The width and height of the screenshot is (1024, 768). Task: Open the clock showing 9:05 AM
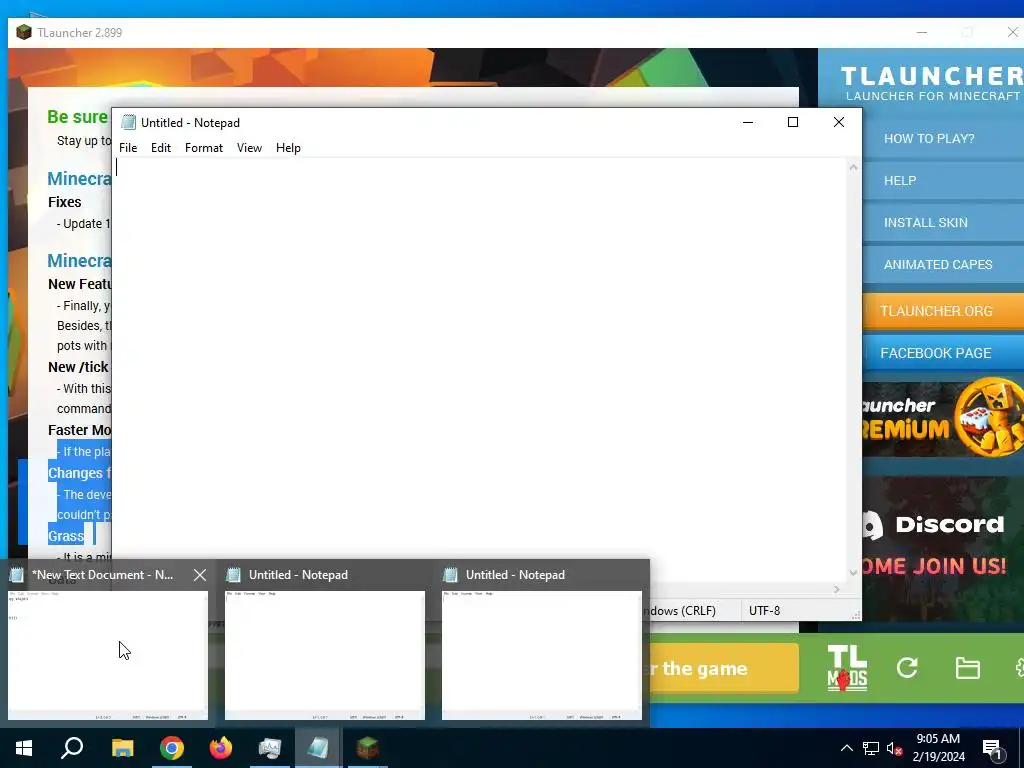tap(938, 748)
